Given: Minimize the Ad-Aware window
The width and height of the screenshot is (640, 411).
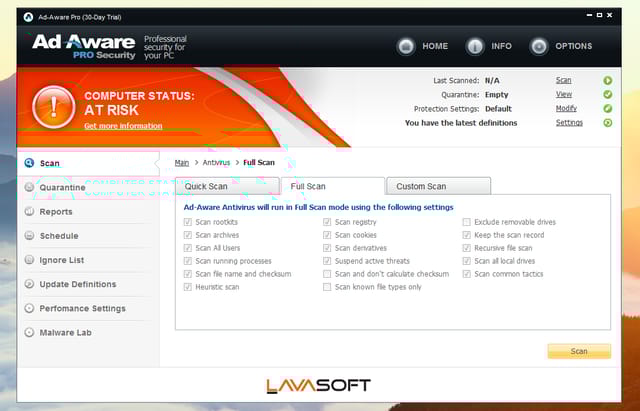Looking at the screenshot, I should pos(589,15).
